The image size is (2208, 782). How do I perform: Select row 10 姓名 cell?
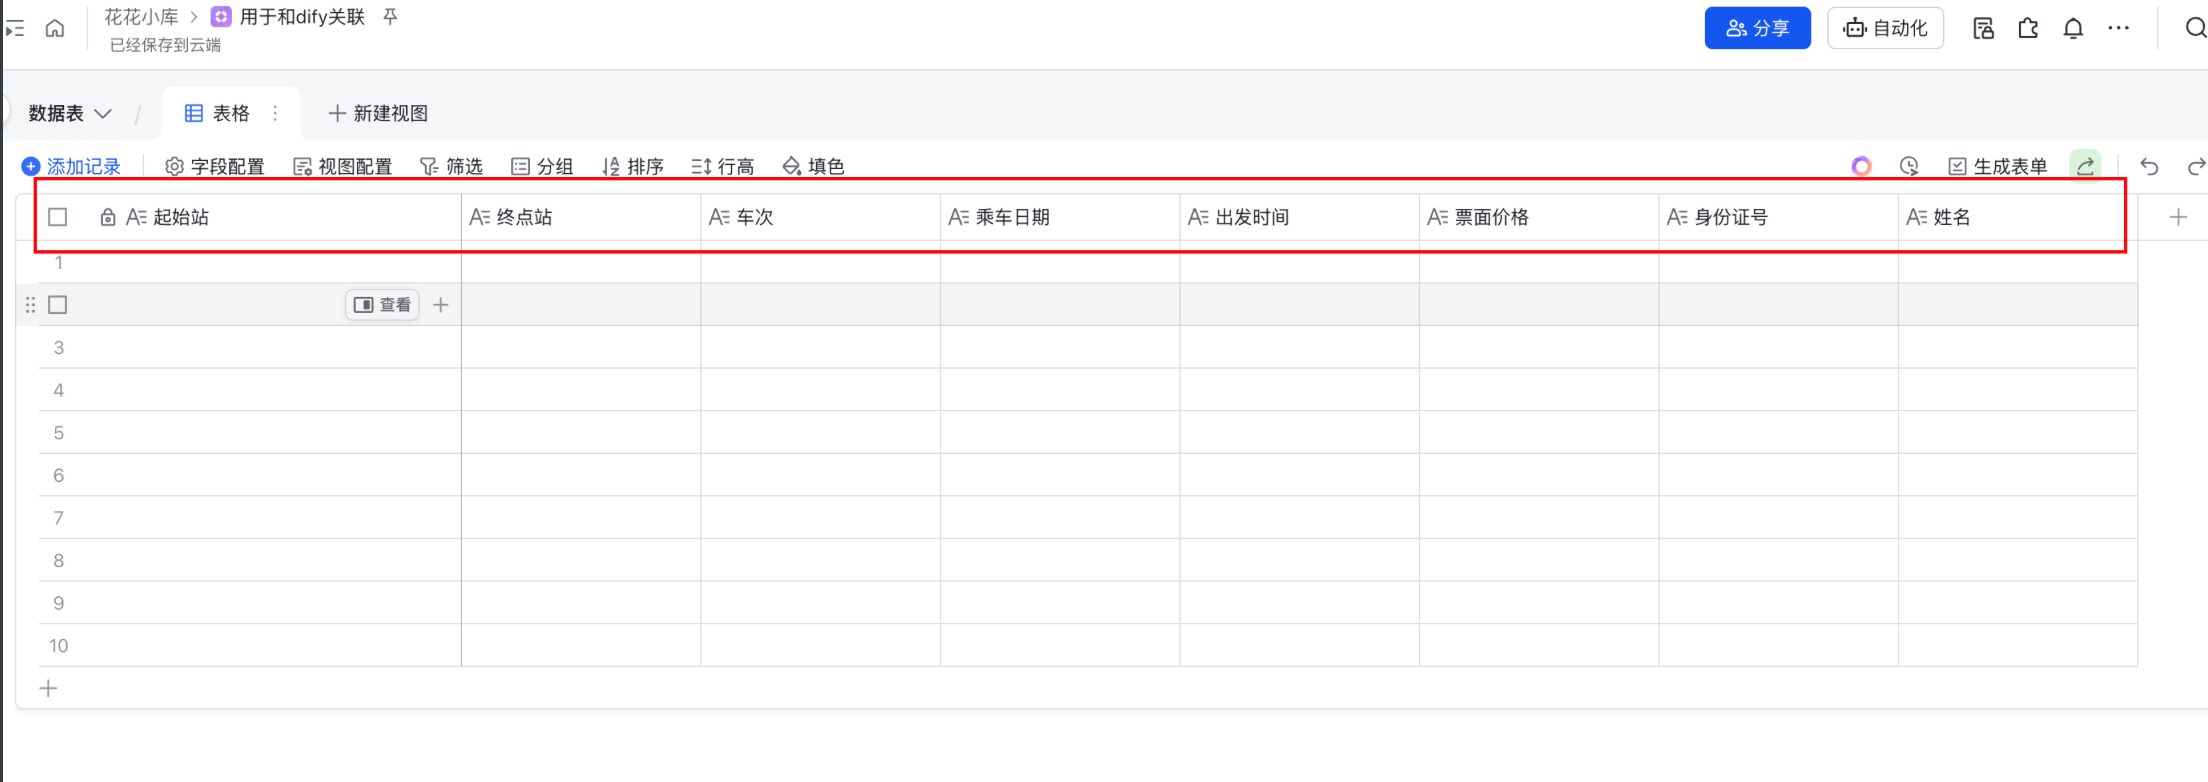(2018, 646)
